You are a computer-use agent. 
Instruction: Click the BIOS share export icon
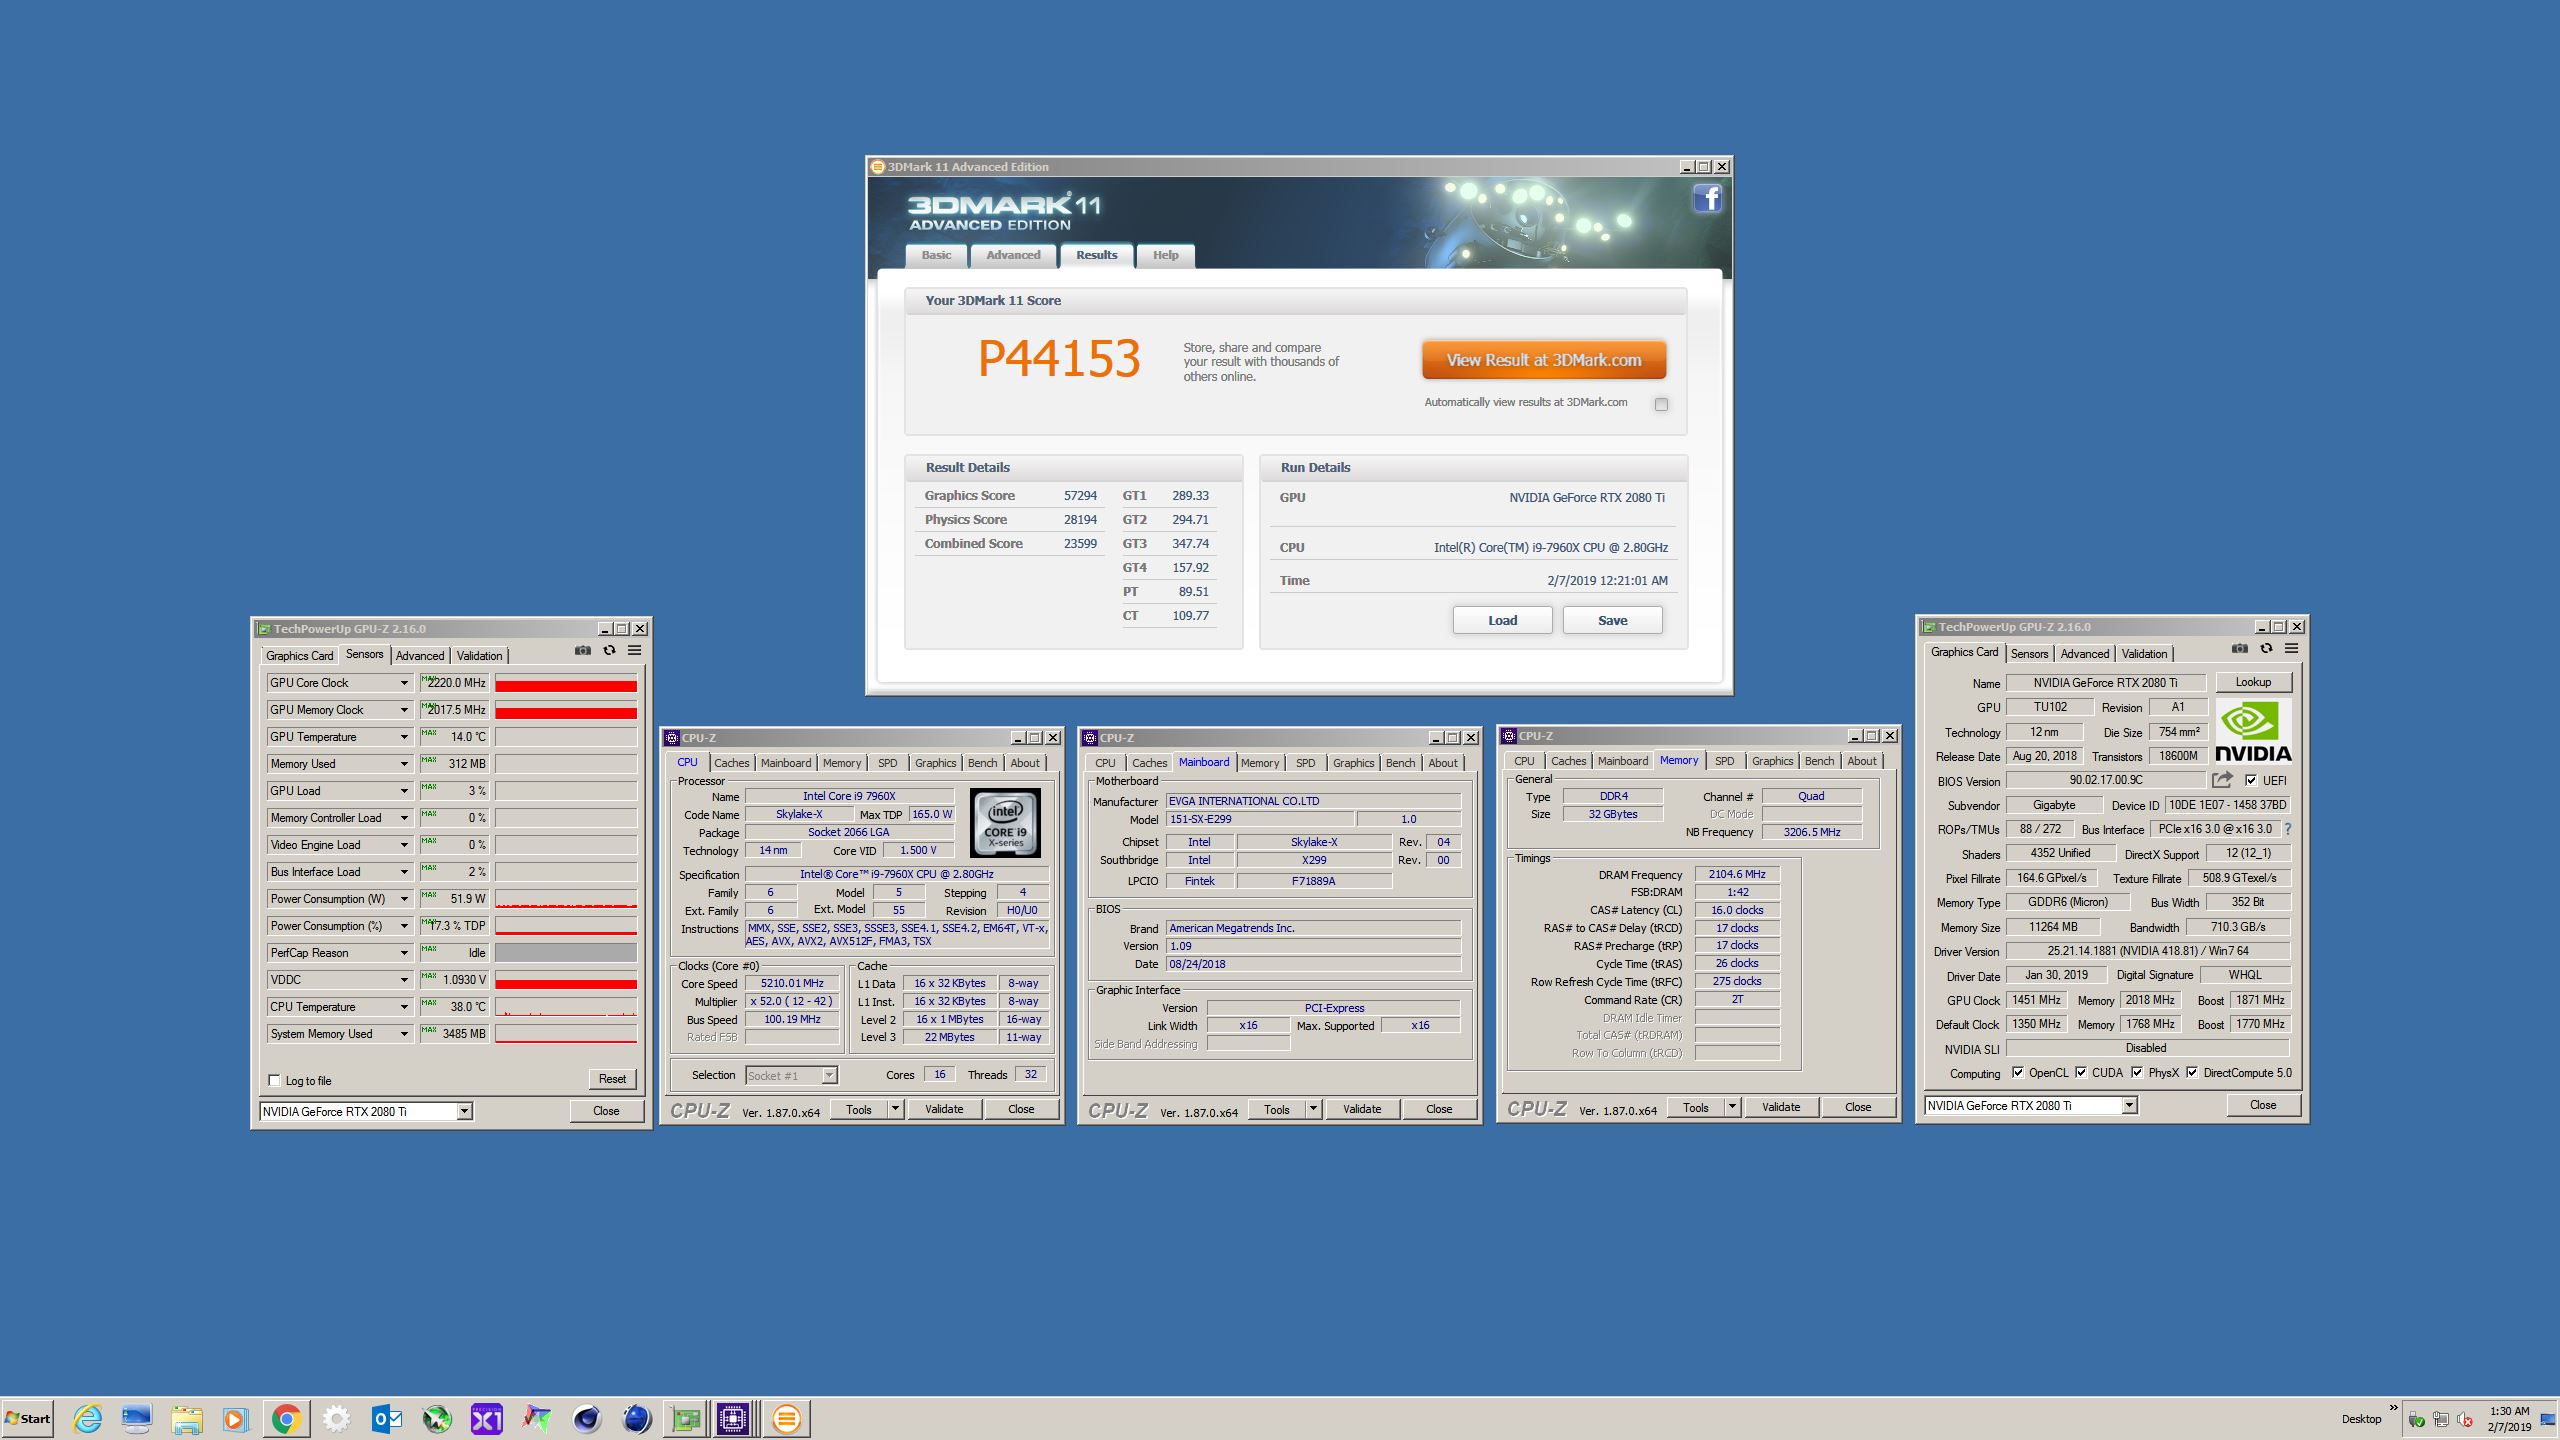pos(2222,780)
